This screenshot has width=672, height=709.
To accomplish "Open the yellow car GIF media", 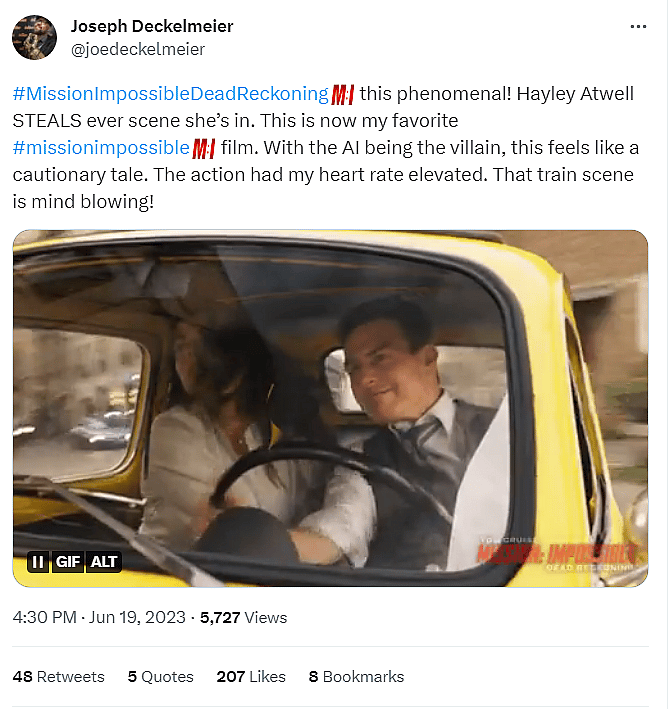I will [x=330, y=400].
